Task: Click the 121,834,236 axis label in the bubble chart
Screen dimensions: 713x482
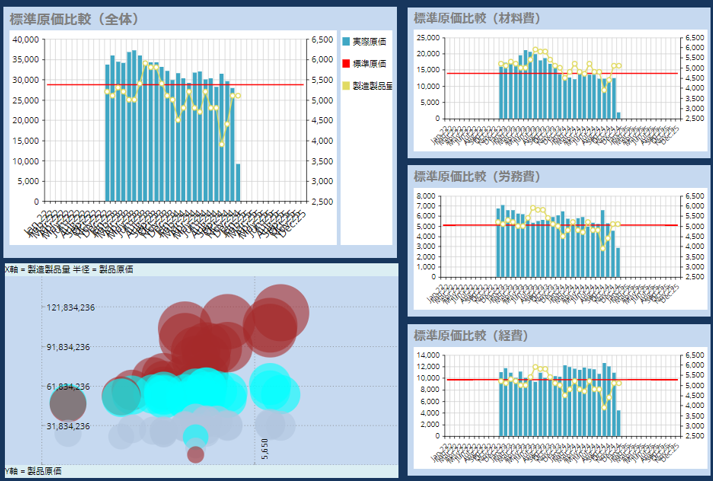Action: pos(70,307)
